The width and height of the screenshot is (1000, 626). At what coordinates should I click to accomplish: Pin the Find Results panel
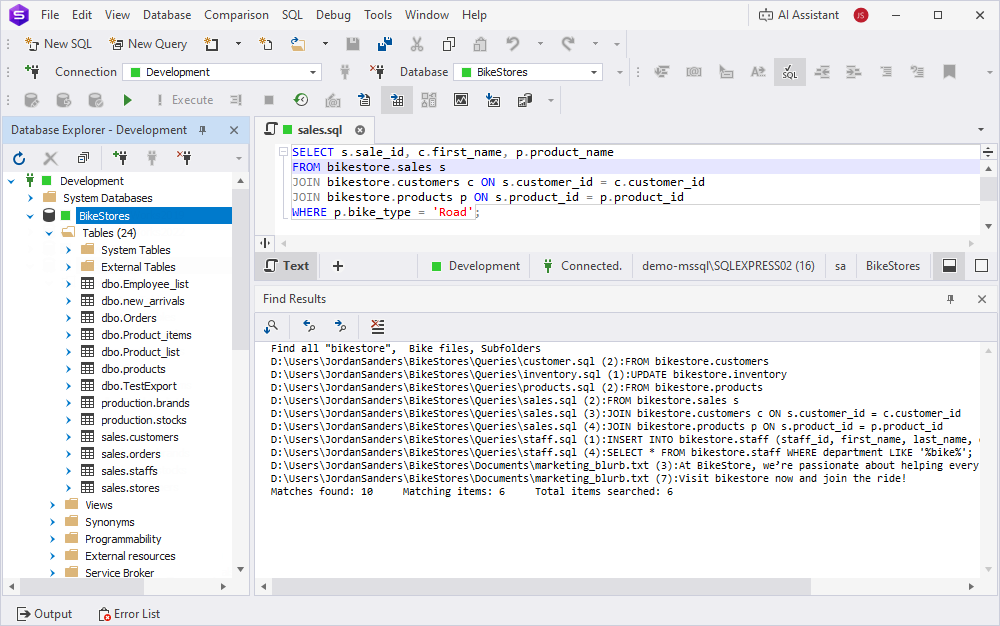[950, 299]
